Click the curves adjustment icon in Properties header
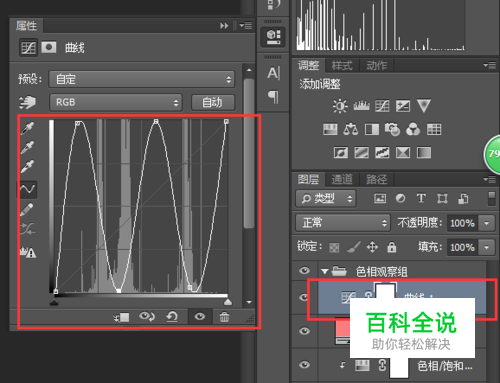 (x=28, y=48)
